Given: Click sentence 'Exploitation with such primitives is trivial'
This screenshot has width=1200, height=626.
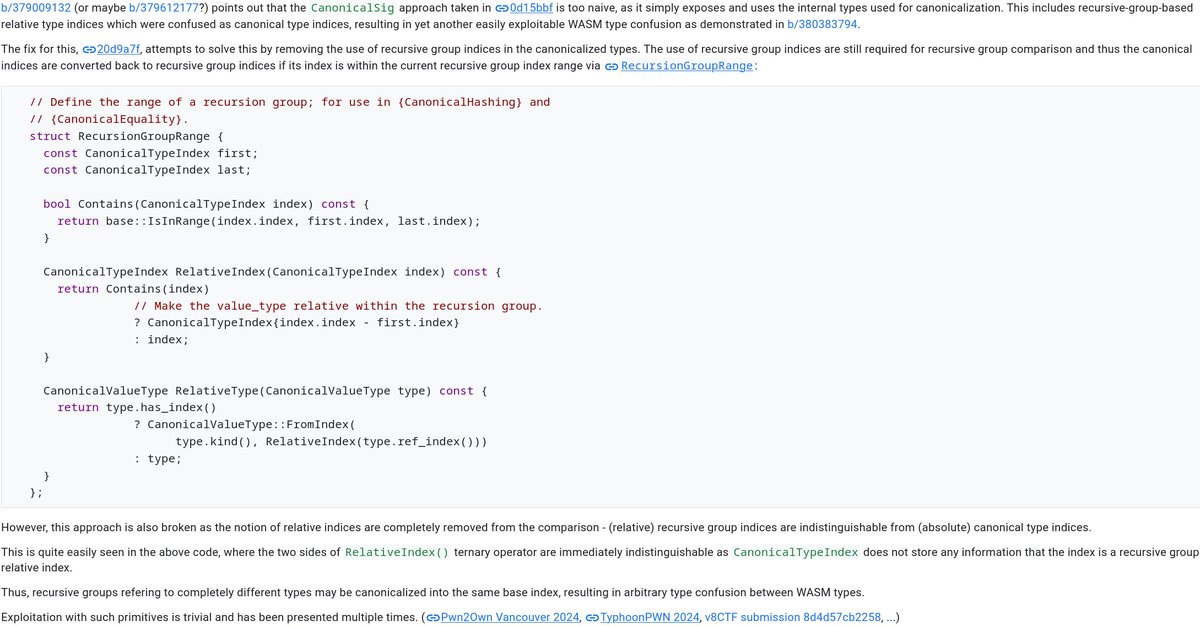Looking at the screenshot, I should click(207, 617).
